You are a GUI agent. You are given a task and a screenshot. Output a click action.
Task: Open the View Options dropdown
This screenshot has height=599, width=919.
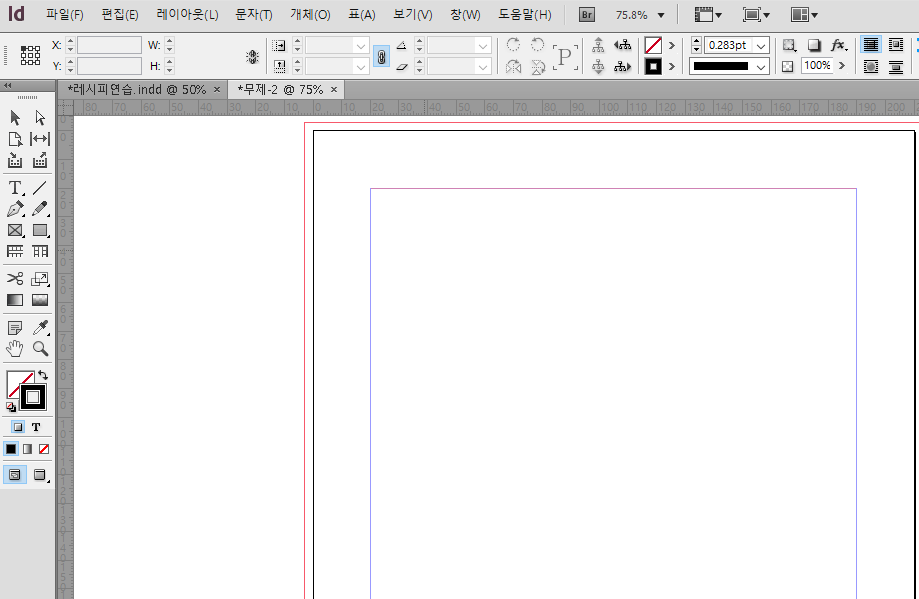click(x=707, y=15)
